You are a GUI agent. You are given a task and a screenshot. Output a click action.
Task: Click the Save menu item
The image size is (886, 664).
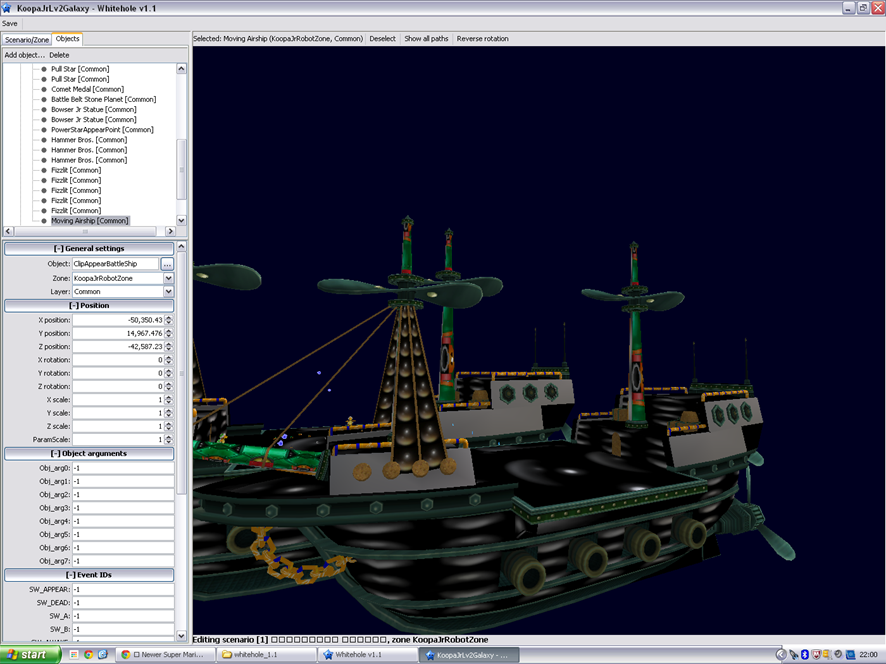click(10, 23)
